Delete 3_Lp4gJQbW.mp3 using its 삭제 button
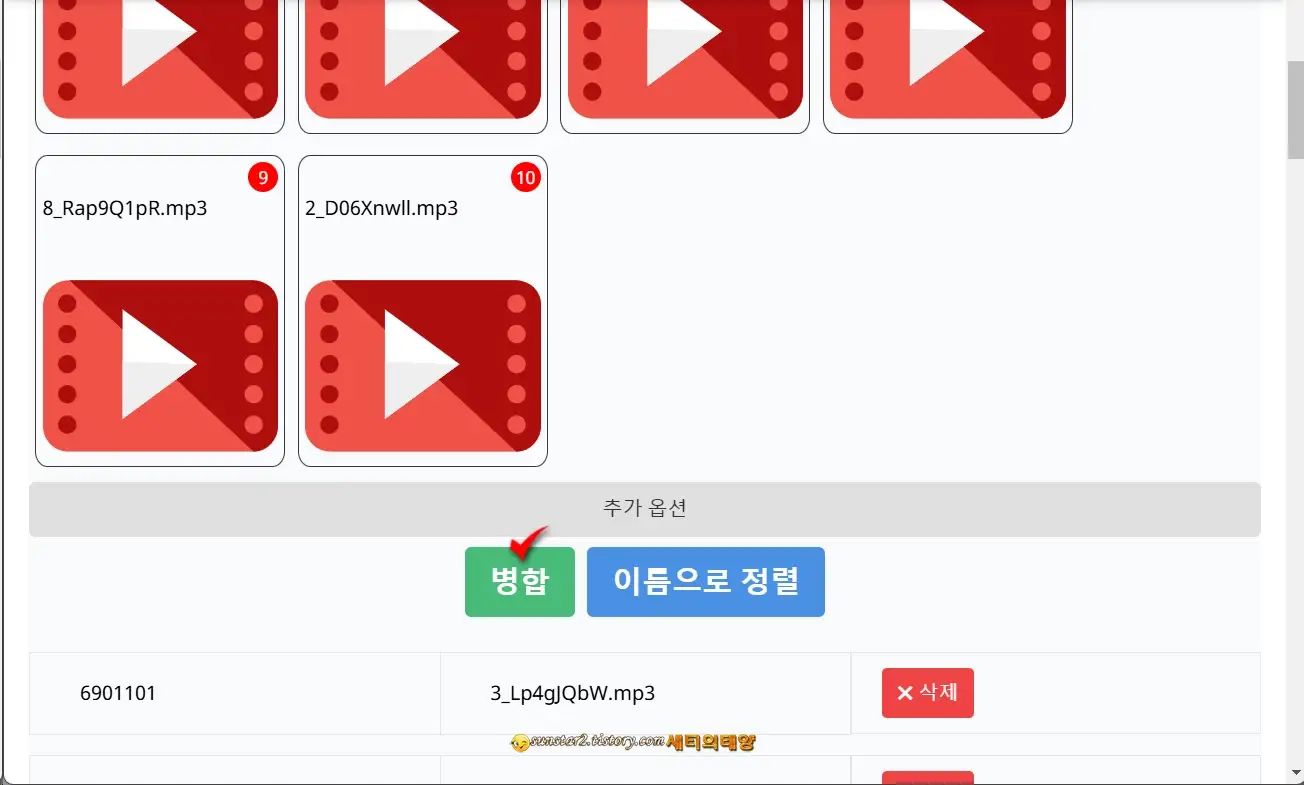Viewport: 1304px width, 785px height. (928, 692)
